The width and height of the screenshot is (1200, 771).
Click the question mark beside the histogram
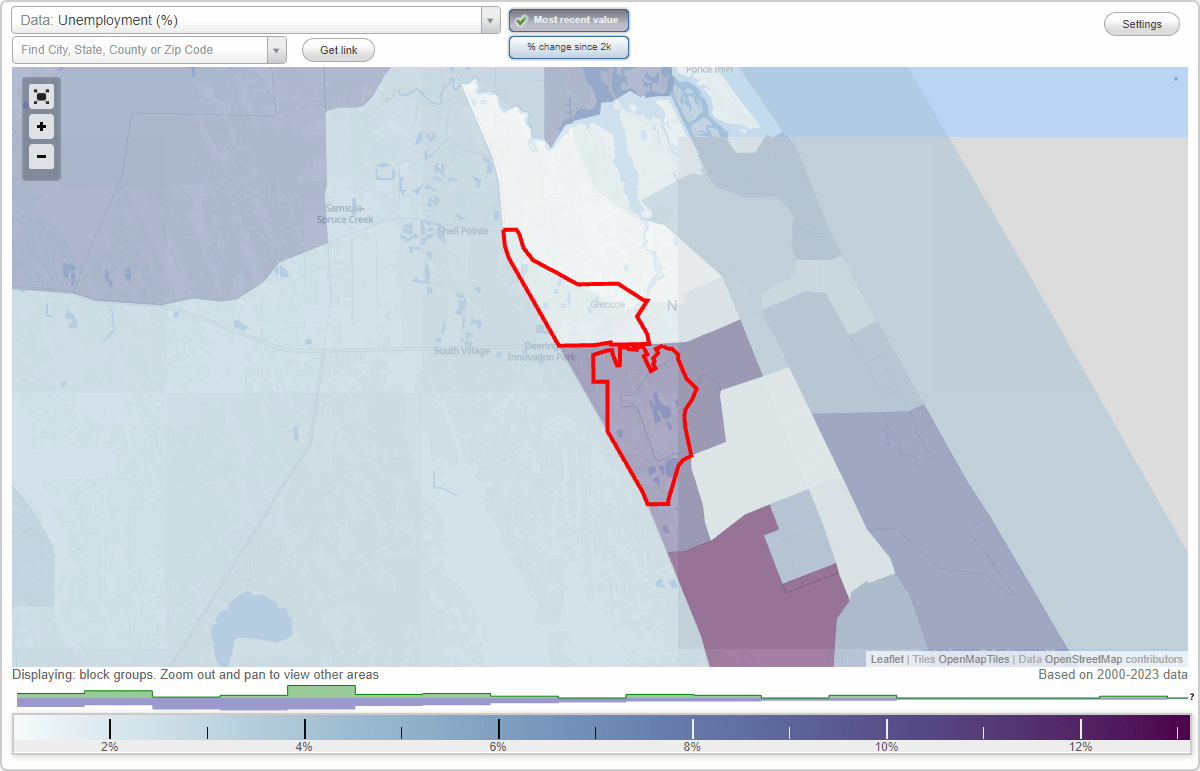click(1191, 696)
